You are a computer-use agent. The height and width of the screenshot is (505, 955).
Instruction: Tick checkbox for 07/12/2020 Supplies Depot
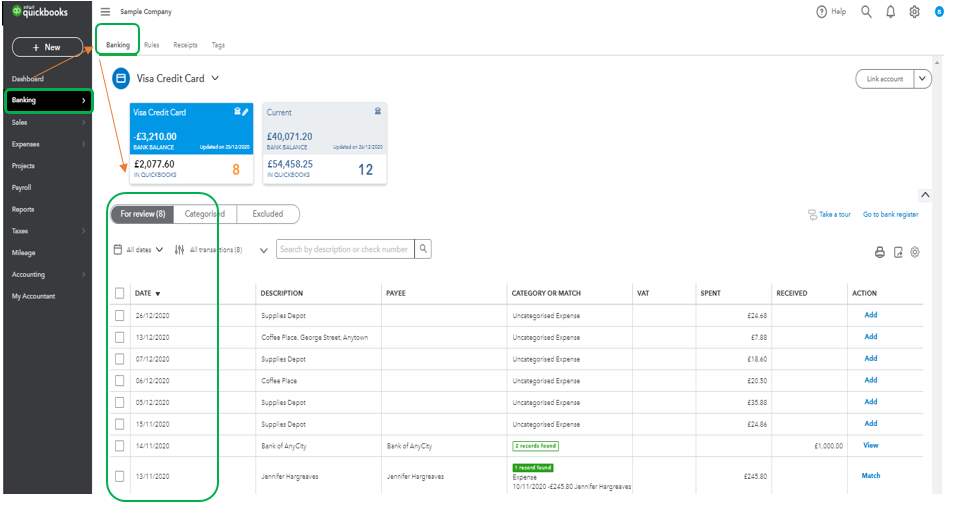click(119, 359)
